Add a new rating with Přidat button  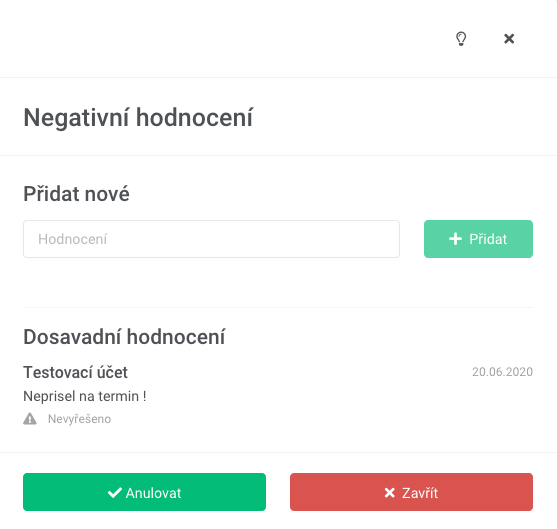click(478, 239)
